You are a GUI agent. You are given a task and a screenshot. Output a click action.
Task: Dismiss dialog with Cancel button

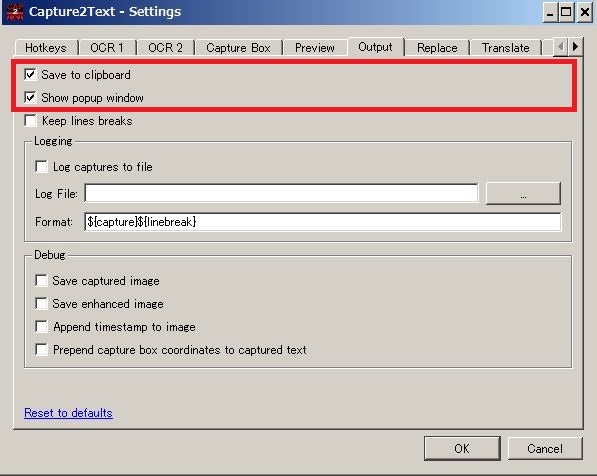coord(545,449)
